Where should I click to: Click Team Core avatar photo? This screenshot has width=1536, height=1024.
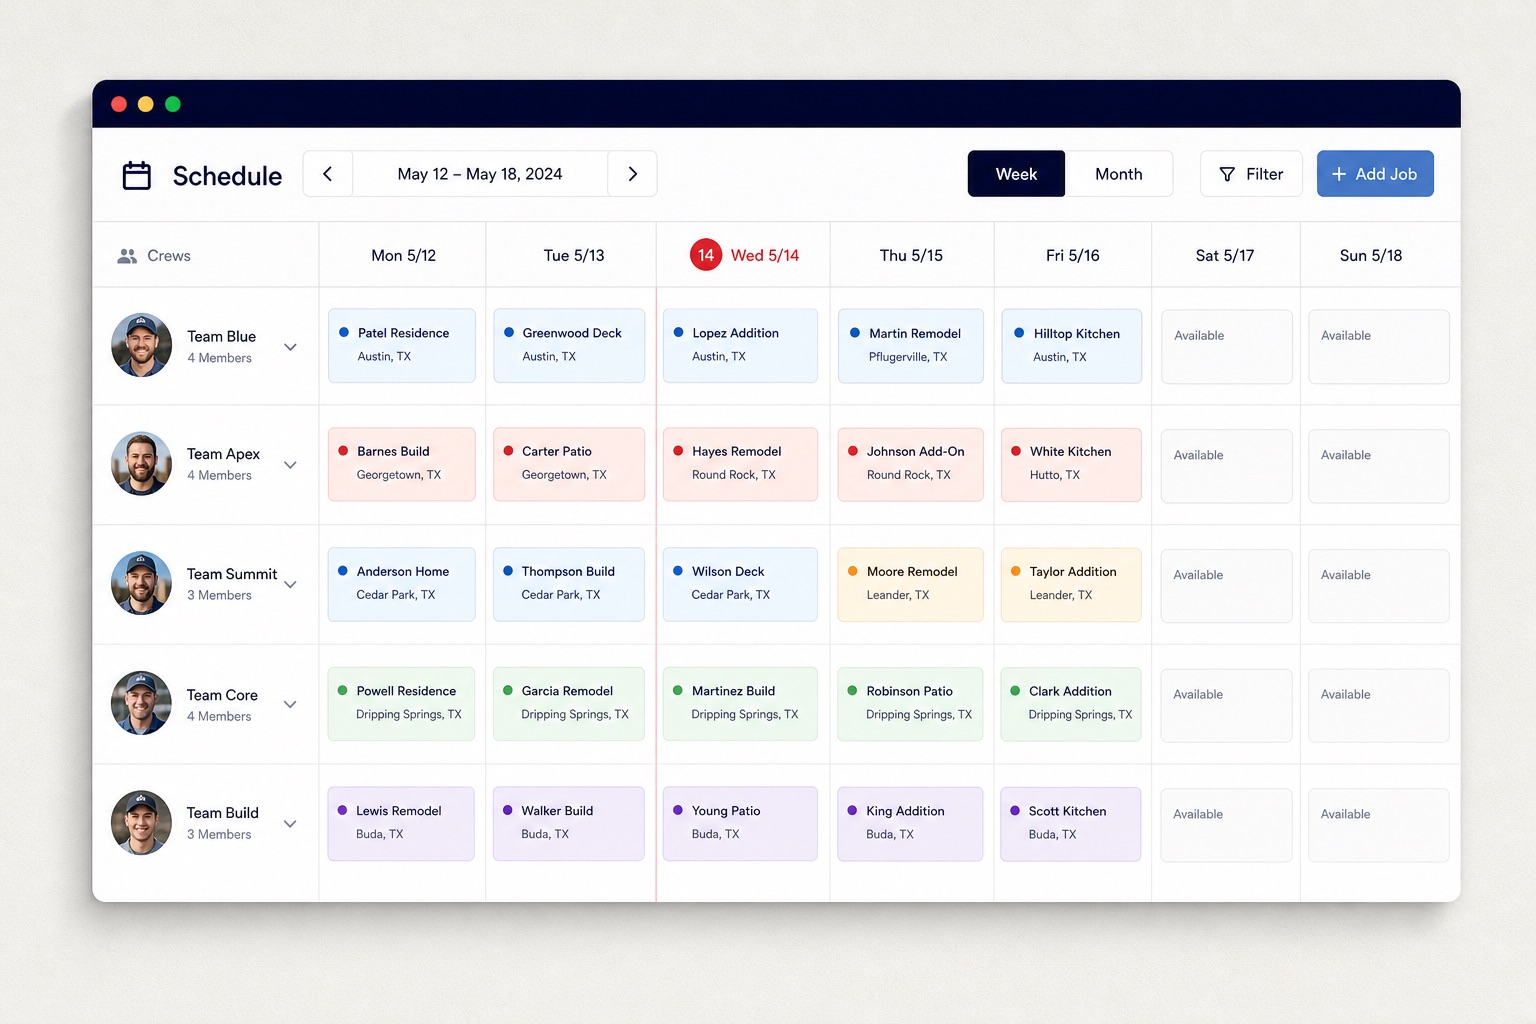(141, 703)
